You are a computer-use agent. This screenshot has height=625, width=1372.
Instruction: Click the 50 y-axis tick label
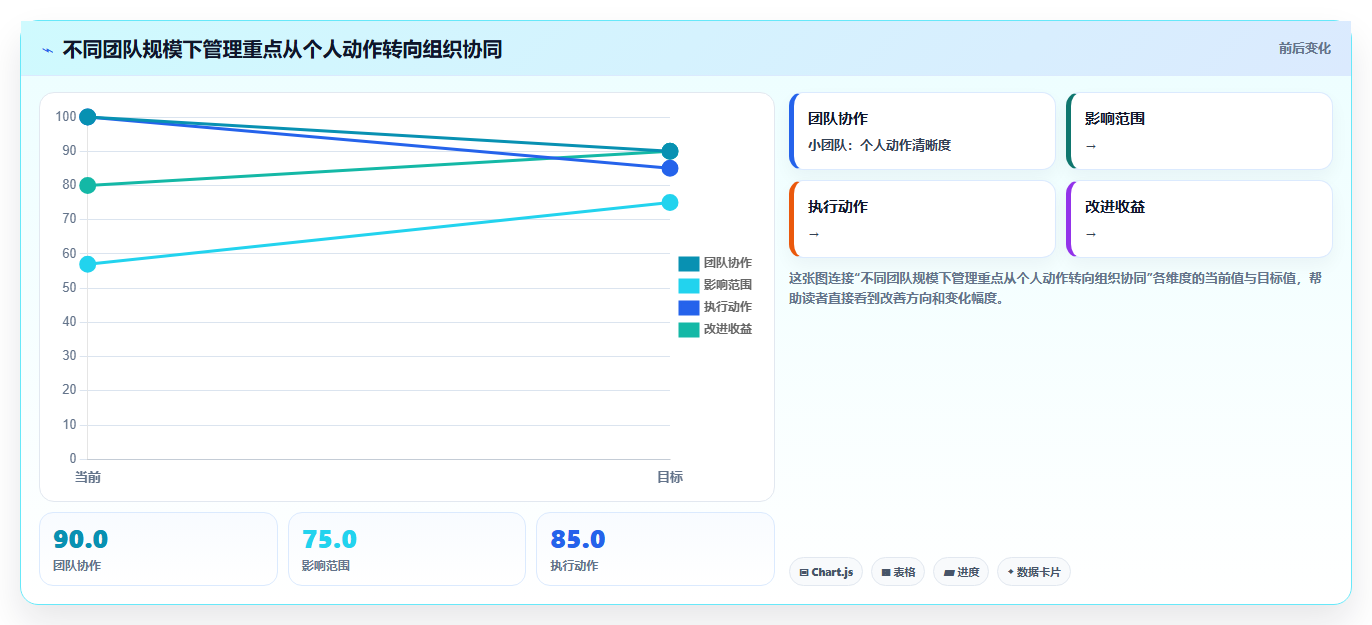tap(69, 288)
